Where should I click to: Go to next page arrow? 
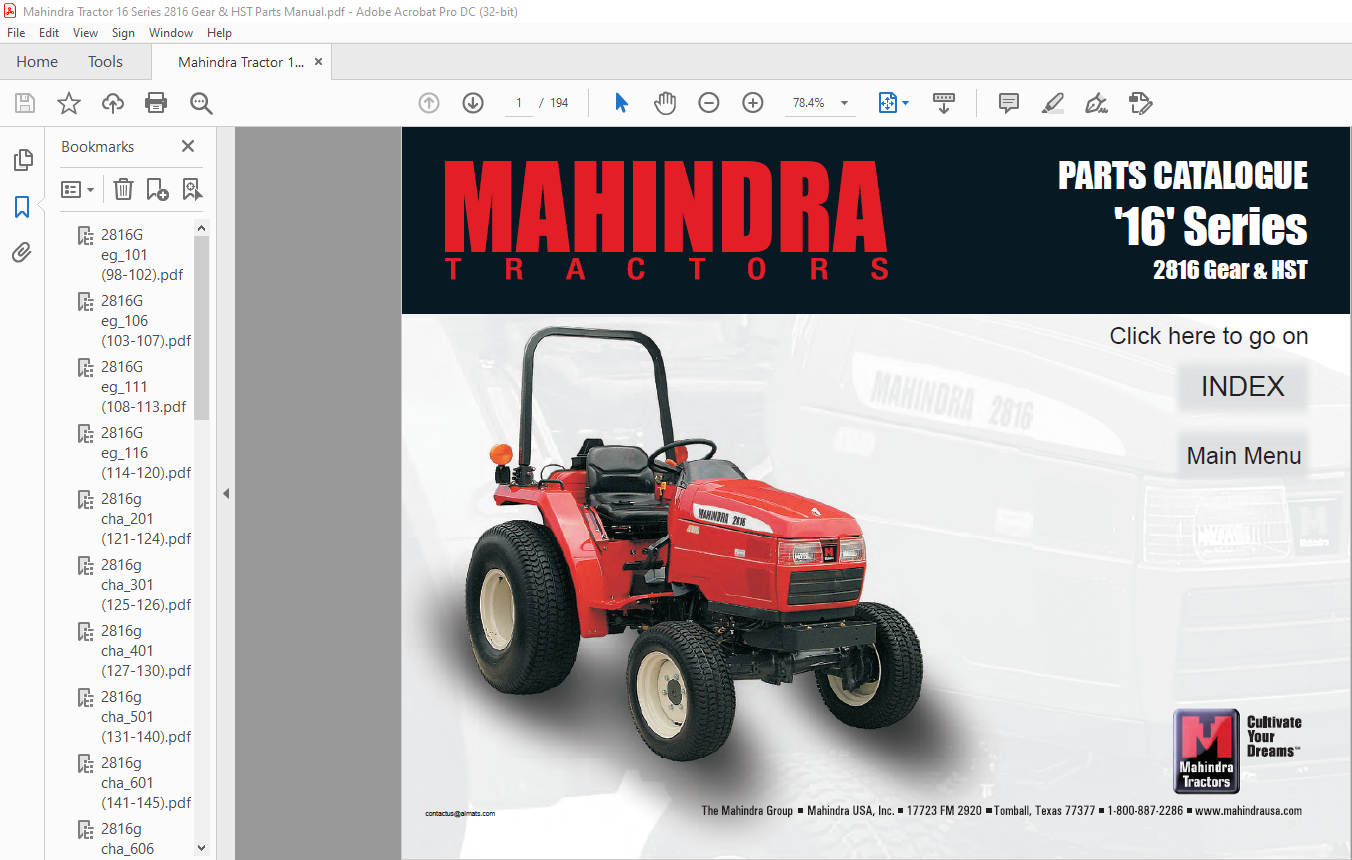coord(473,103)
